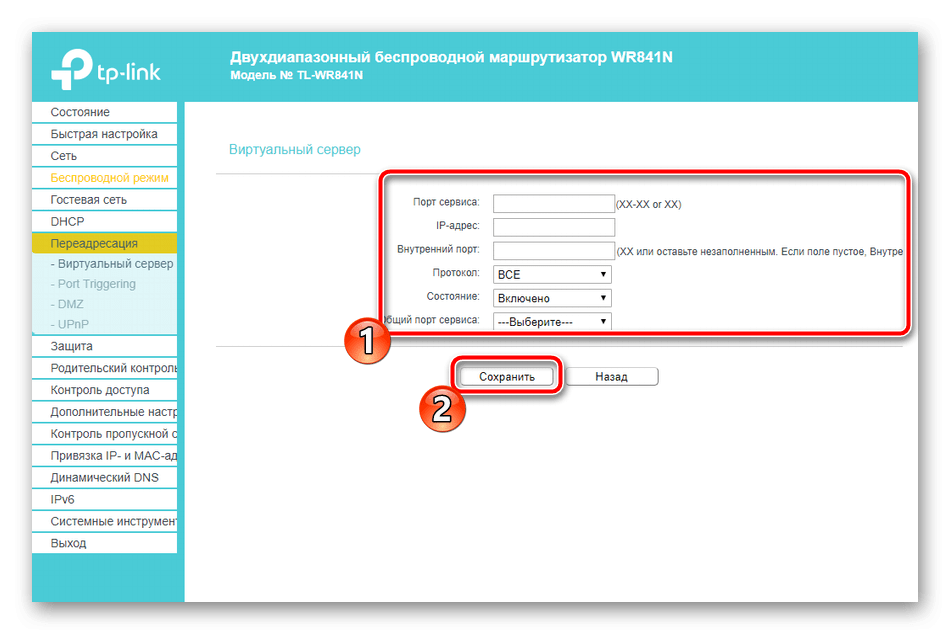Select the Виртуальный сервер submenu item
Screen dimensions: 950x634
[114, 264]
